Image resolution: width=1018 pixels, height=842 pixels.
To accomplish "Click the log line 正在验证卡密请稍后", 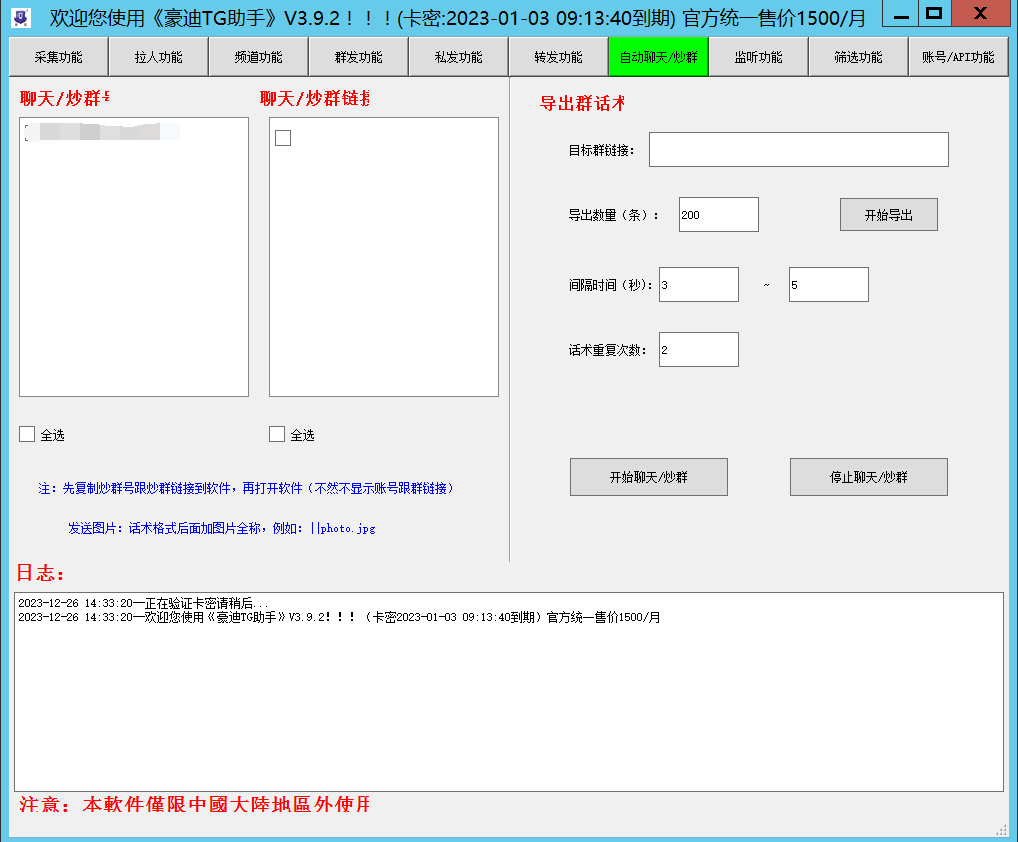I will (x=143, y=603).
